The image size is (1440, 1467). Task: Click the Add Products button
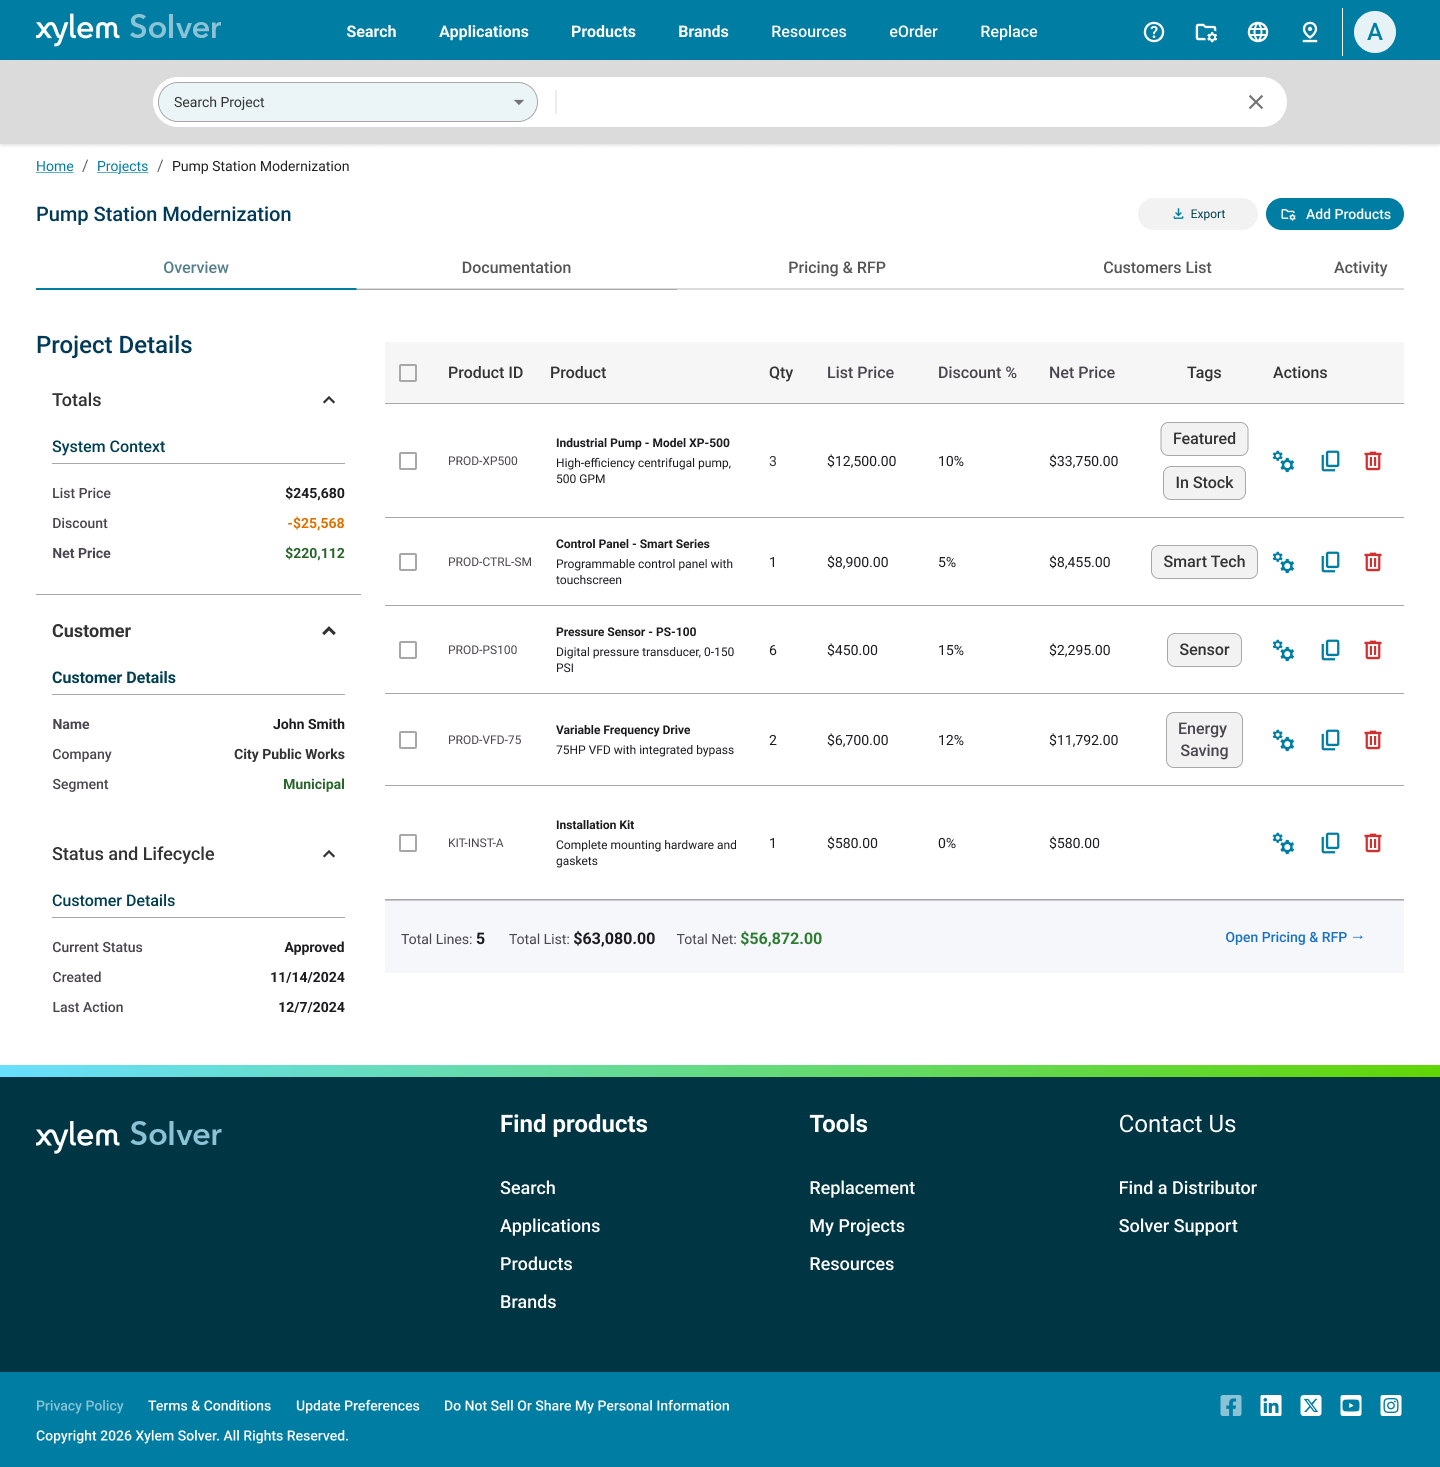tap(1334, 213)
